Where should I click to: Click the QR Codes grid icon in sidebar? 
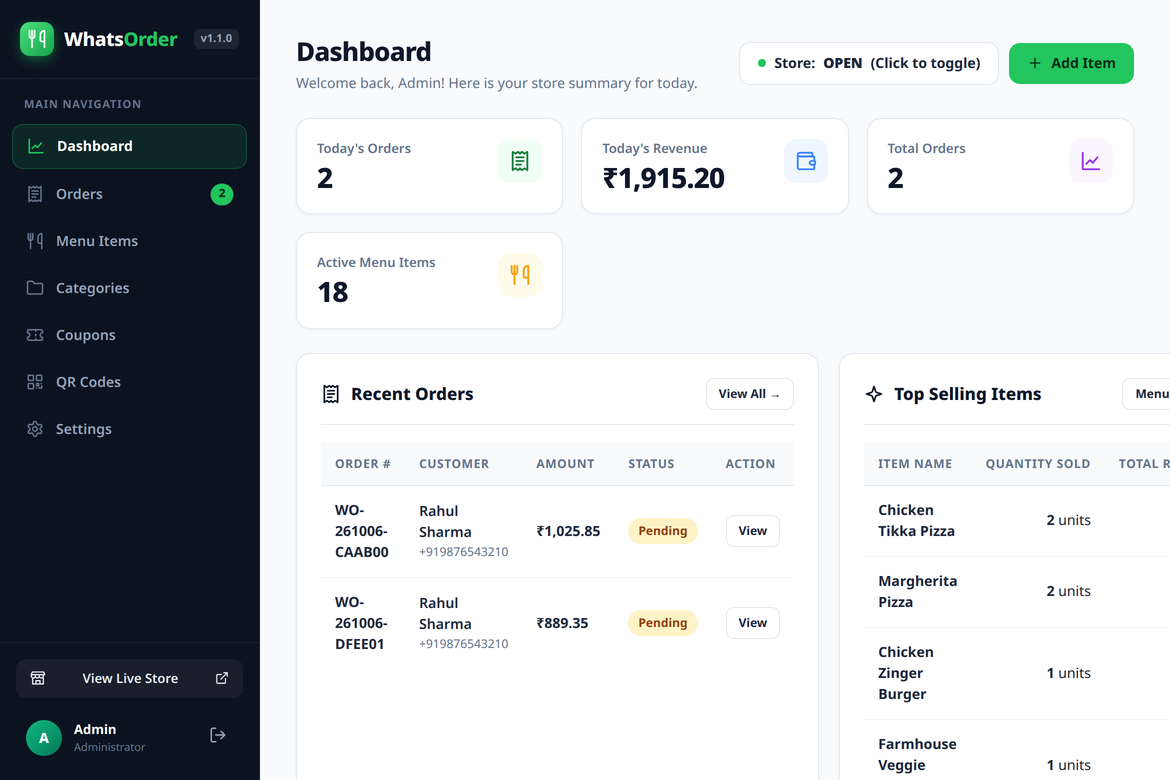[x=35, y=381]
